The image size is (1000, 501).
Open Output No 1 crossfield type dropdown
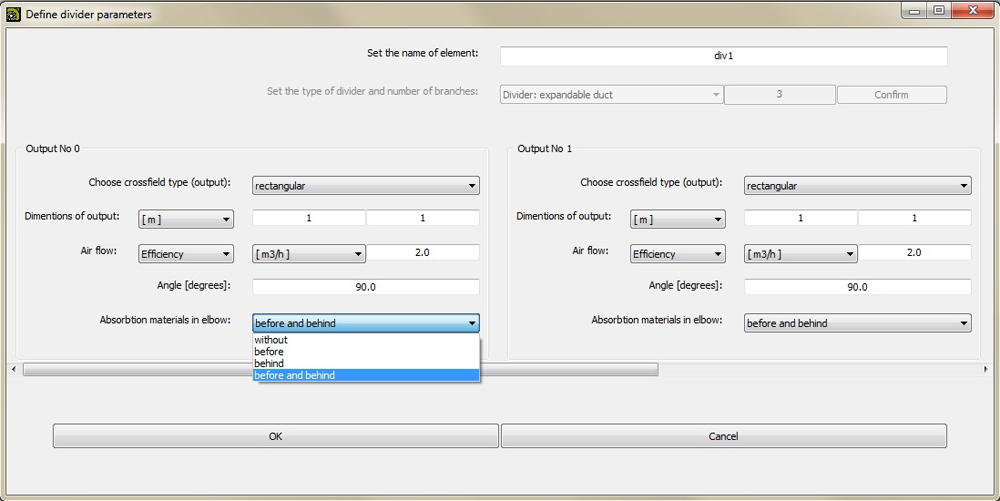tap(858, 185)
